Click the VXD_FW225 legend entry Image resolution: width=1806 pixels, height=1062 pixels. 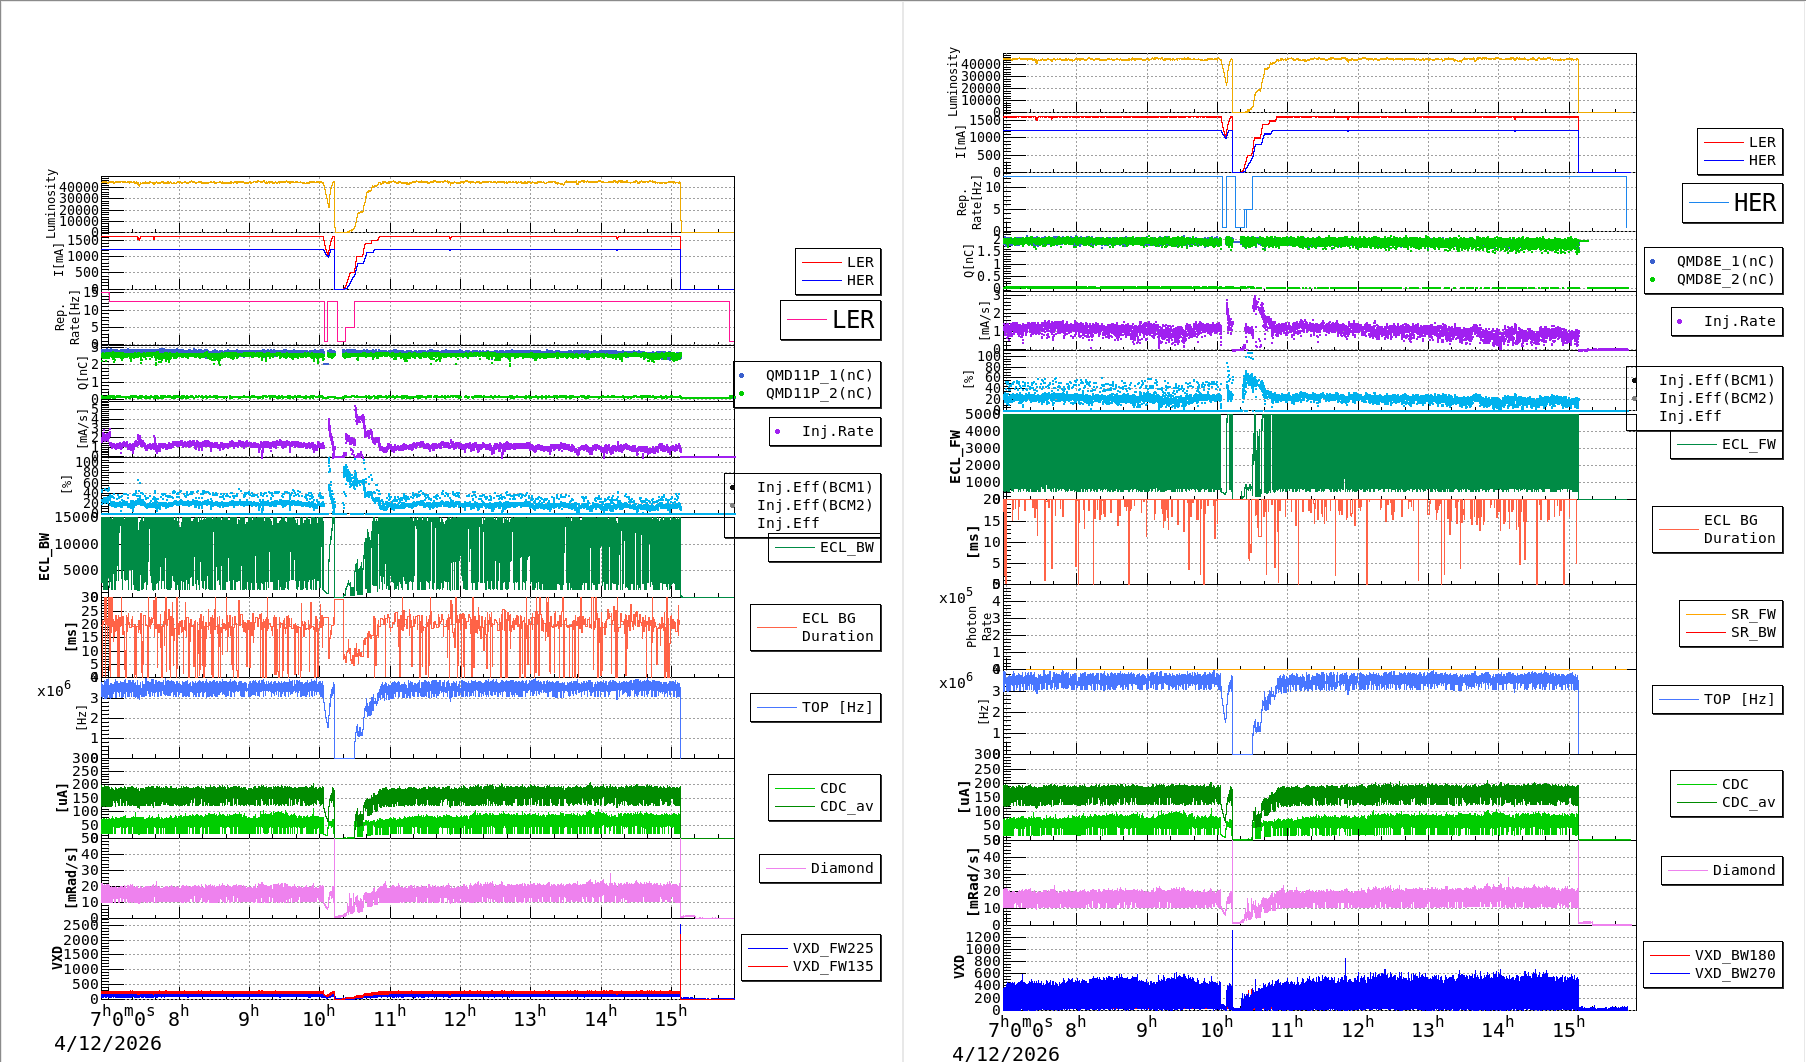tap(811, 949)
